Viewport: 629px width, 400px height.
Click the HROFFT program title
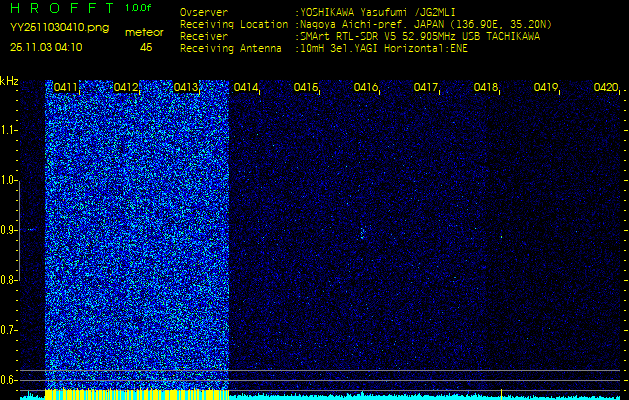click(x=63, y=8)
